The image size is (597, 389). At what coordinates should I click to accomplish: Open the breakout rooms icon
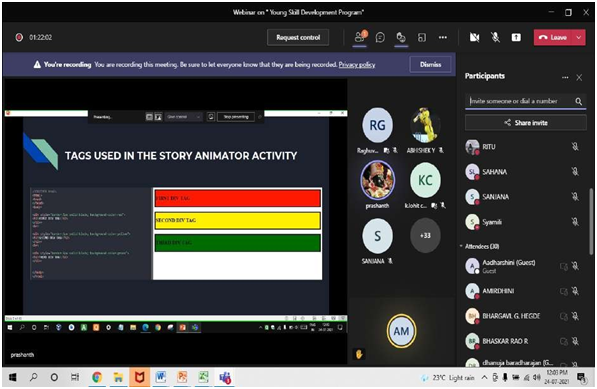(422, 37)
